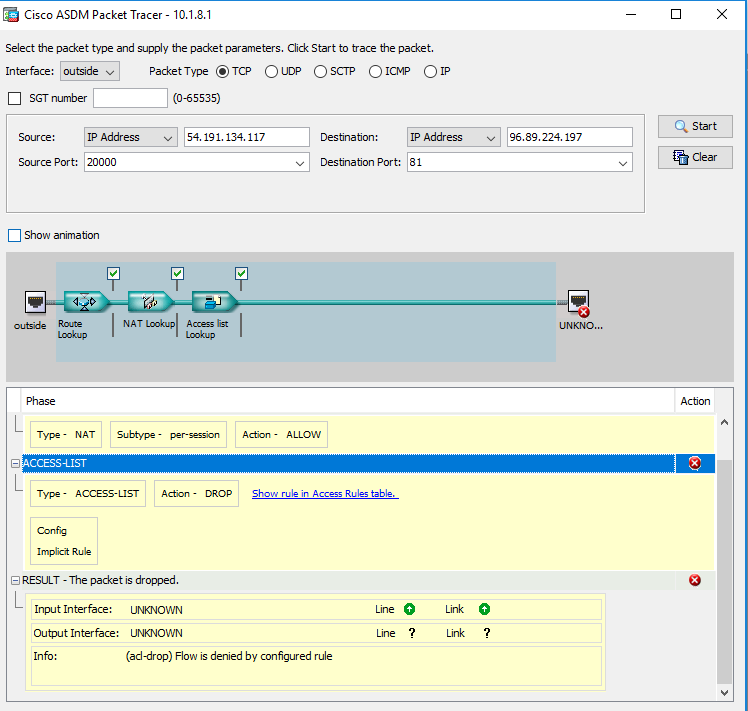Select the ACCESS-LIST phase row
Image resolution: width=748 pixels, height=711 pixels.
348,463
